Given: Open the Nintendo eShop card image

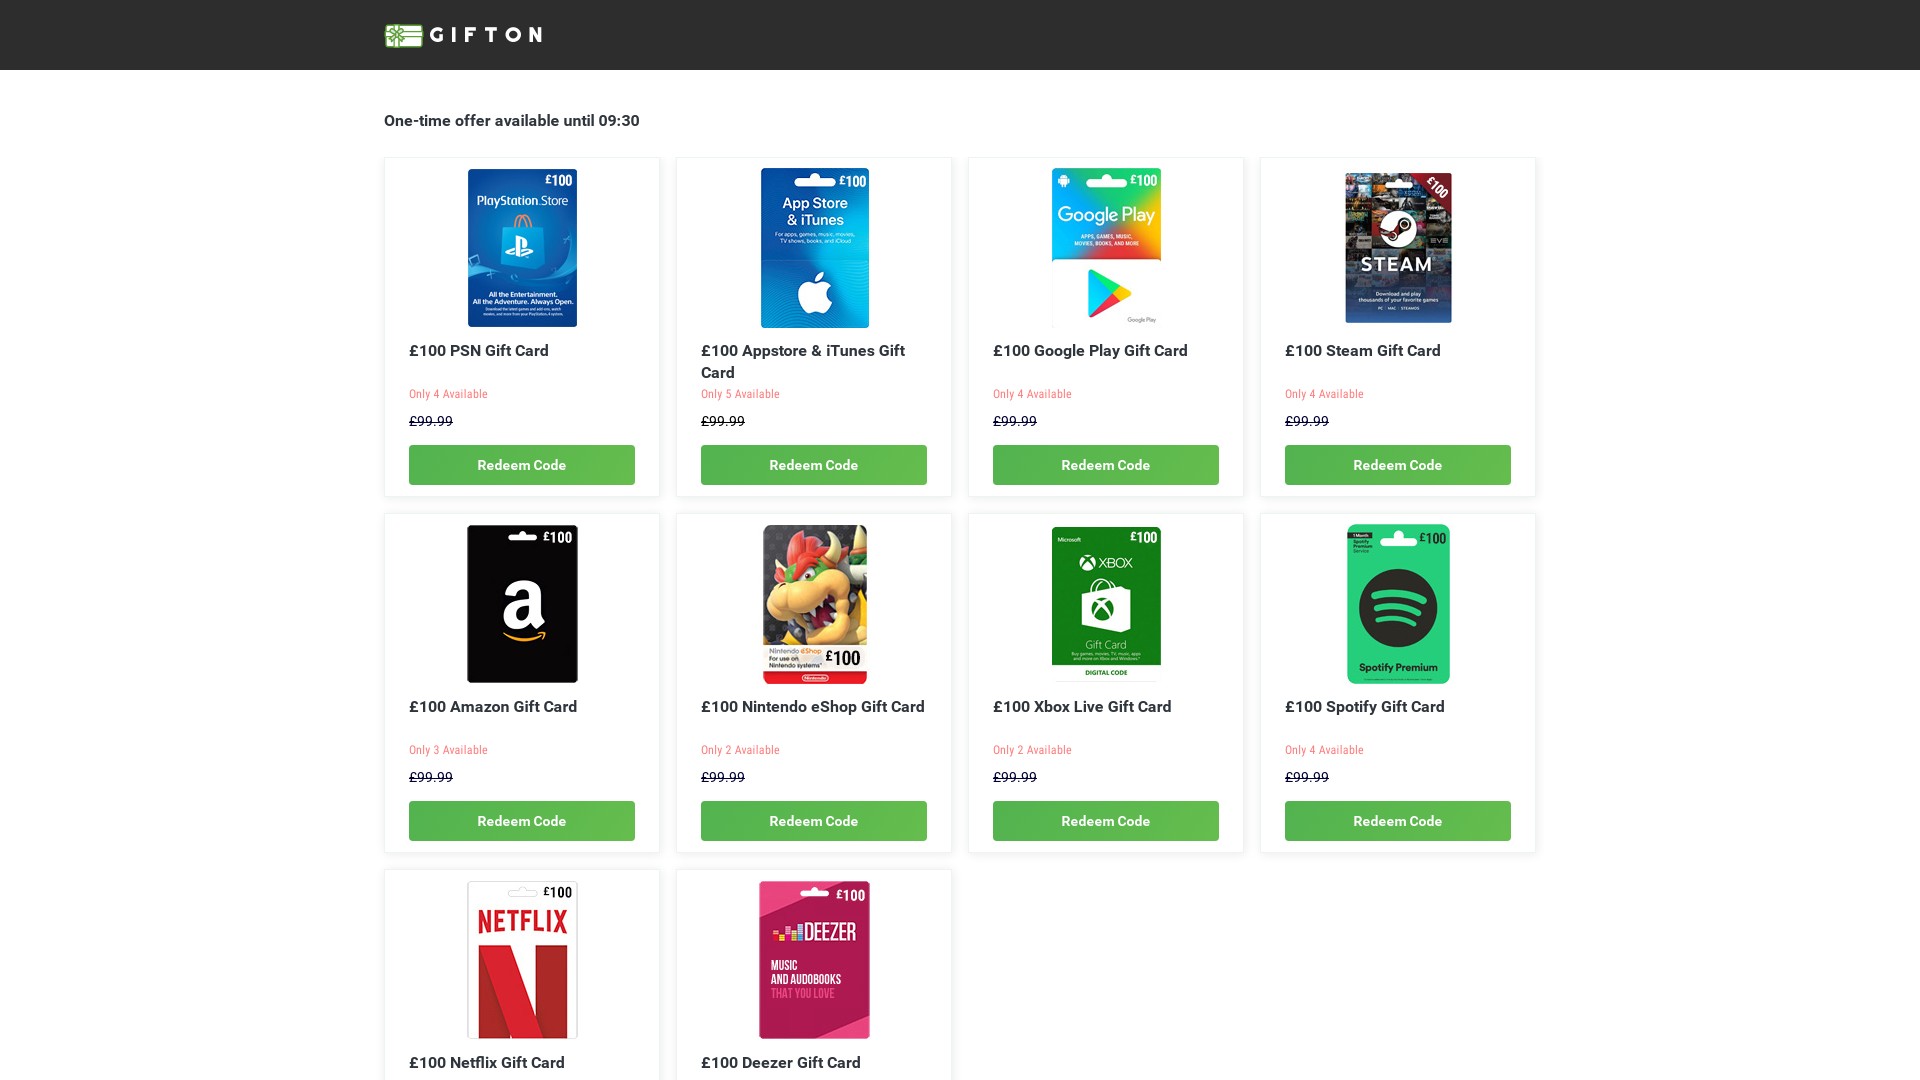Looking at the screenshot, I should pyautogui.click(x=814, y=604).
